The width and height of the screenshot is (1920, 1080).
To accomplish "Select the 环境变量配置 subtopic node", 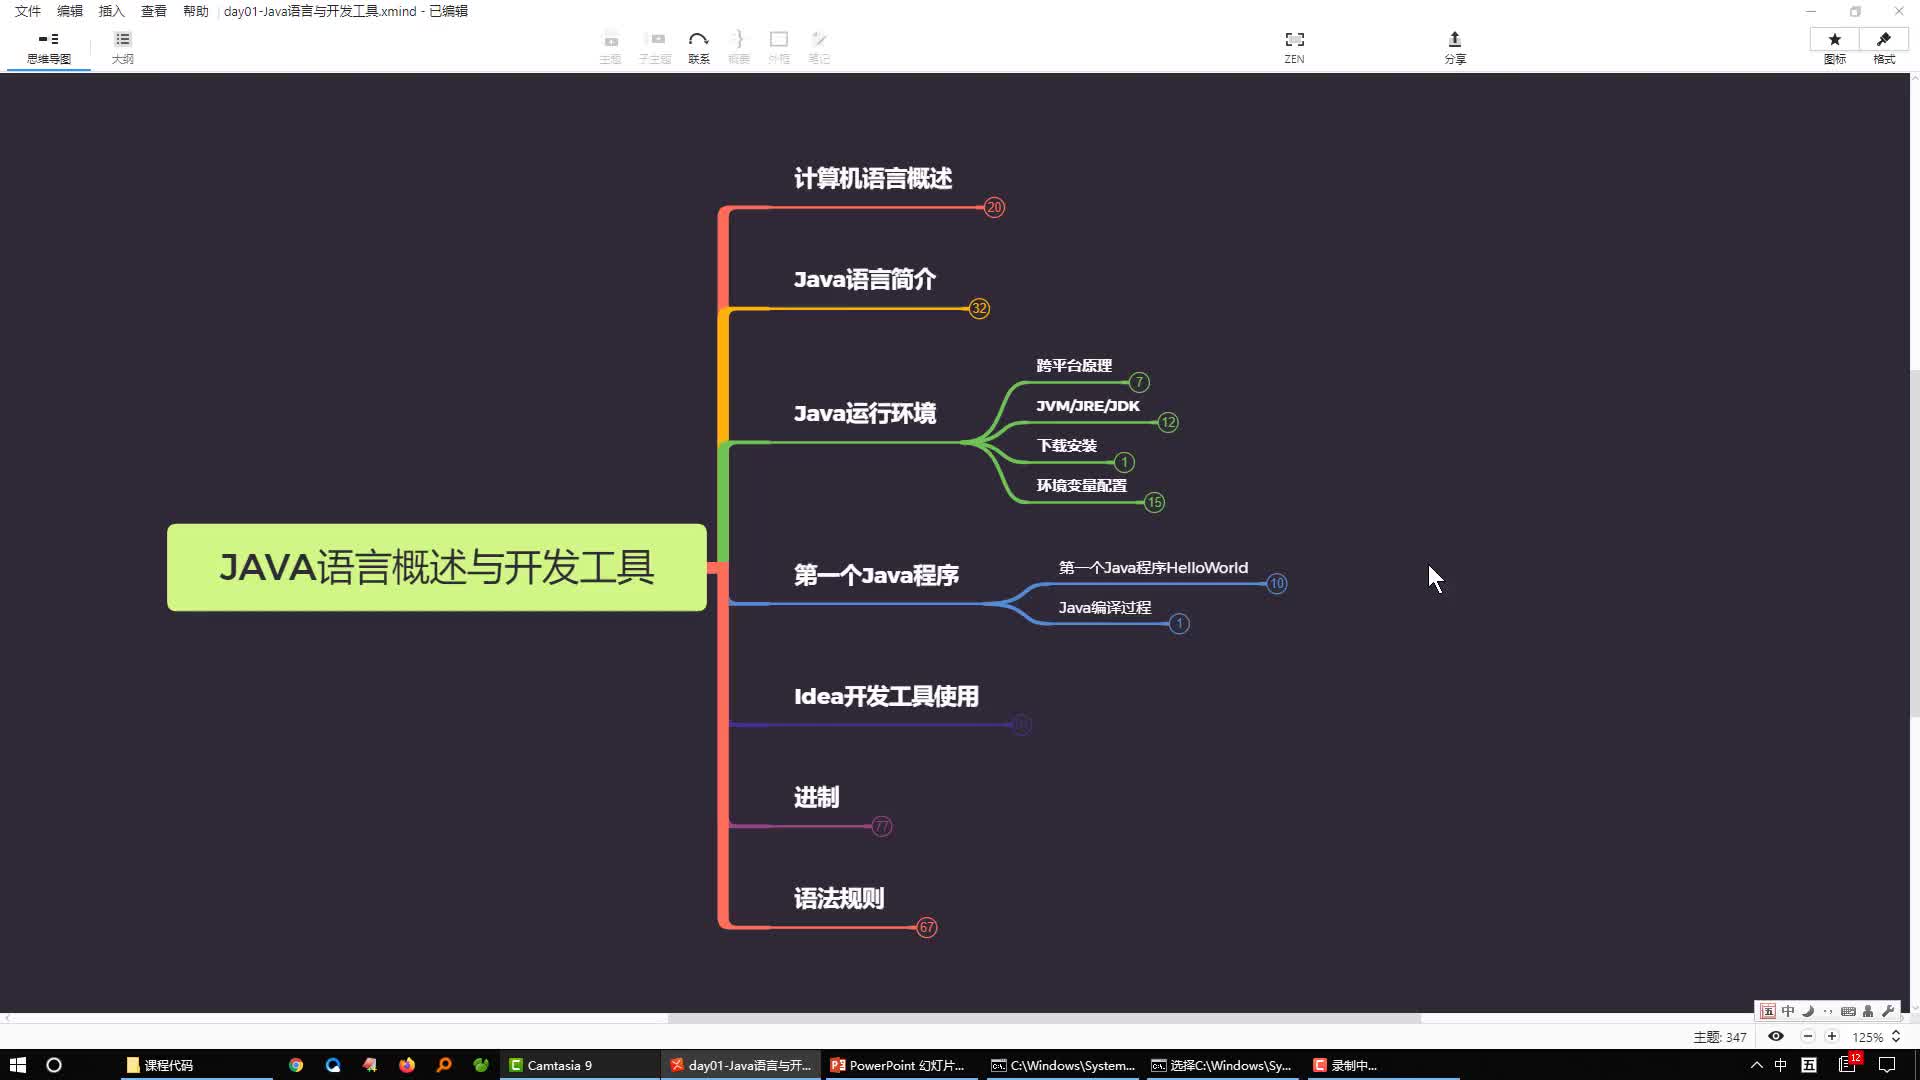I will (x=1081, y=485).
